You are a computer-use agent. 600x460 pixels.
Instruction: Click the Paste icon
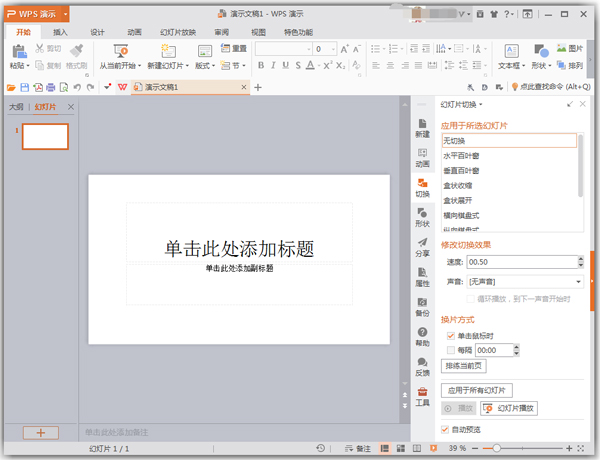(x=19, y=52)
